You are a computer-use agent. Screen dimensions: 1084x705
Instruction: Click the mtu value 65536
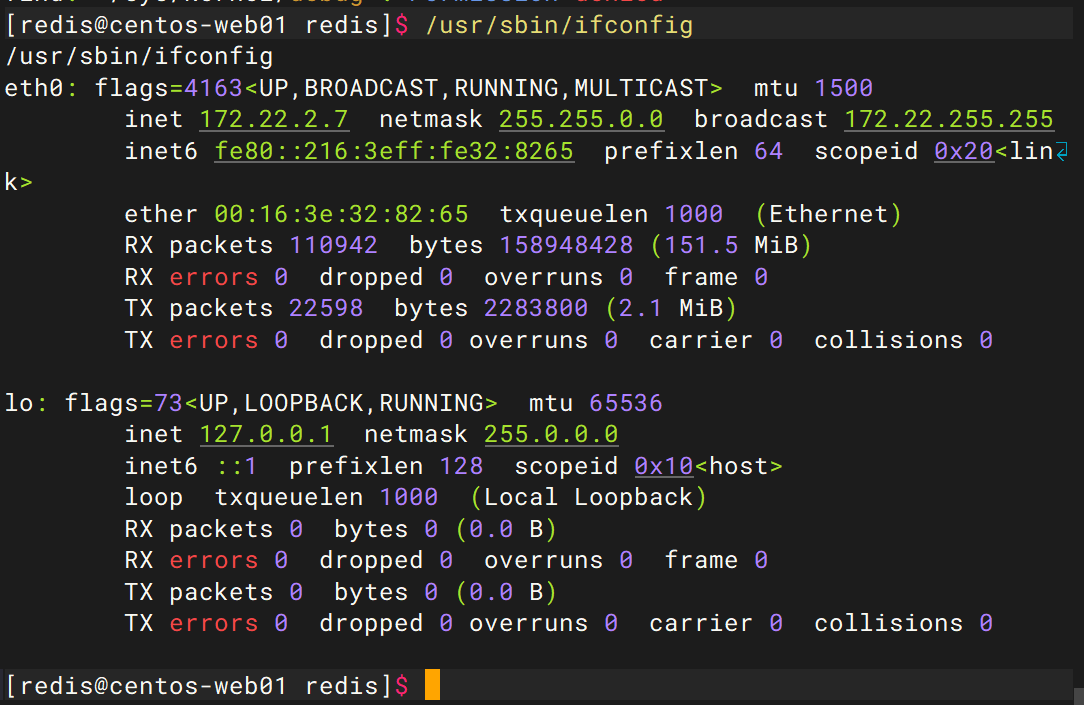(x=626, y=403)
